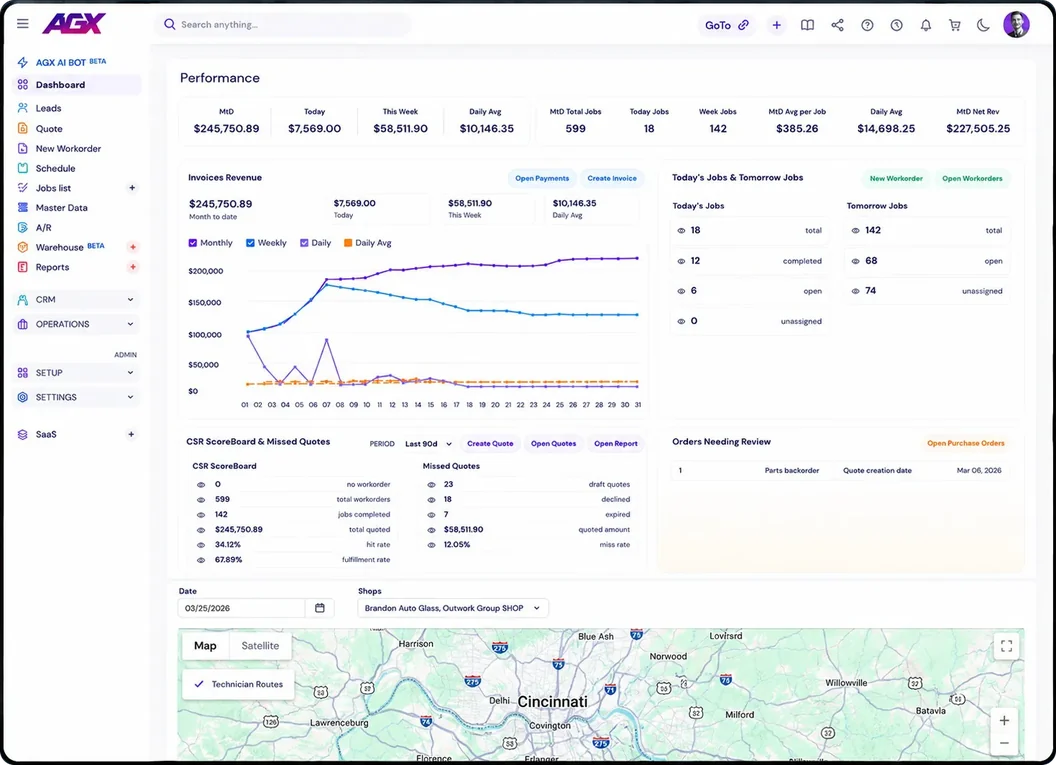Image resolution: width=1056 pixels, height=765 pixels.
Task: Click the Parts backorder review row
Action: (840, 471)
